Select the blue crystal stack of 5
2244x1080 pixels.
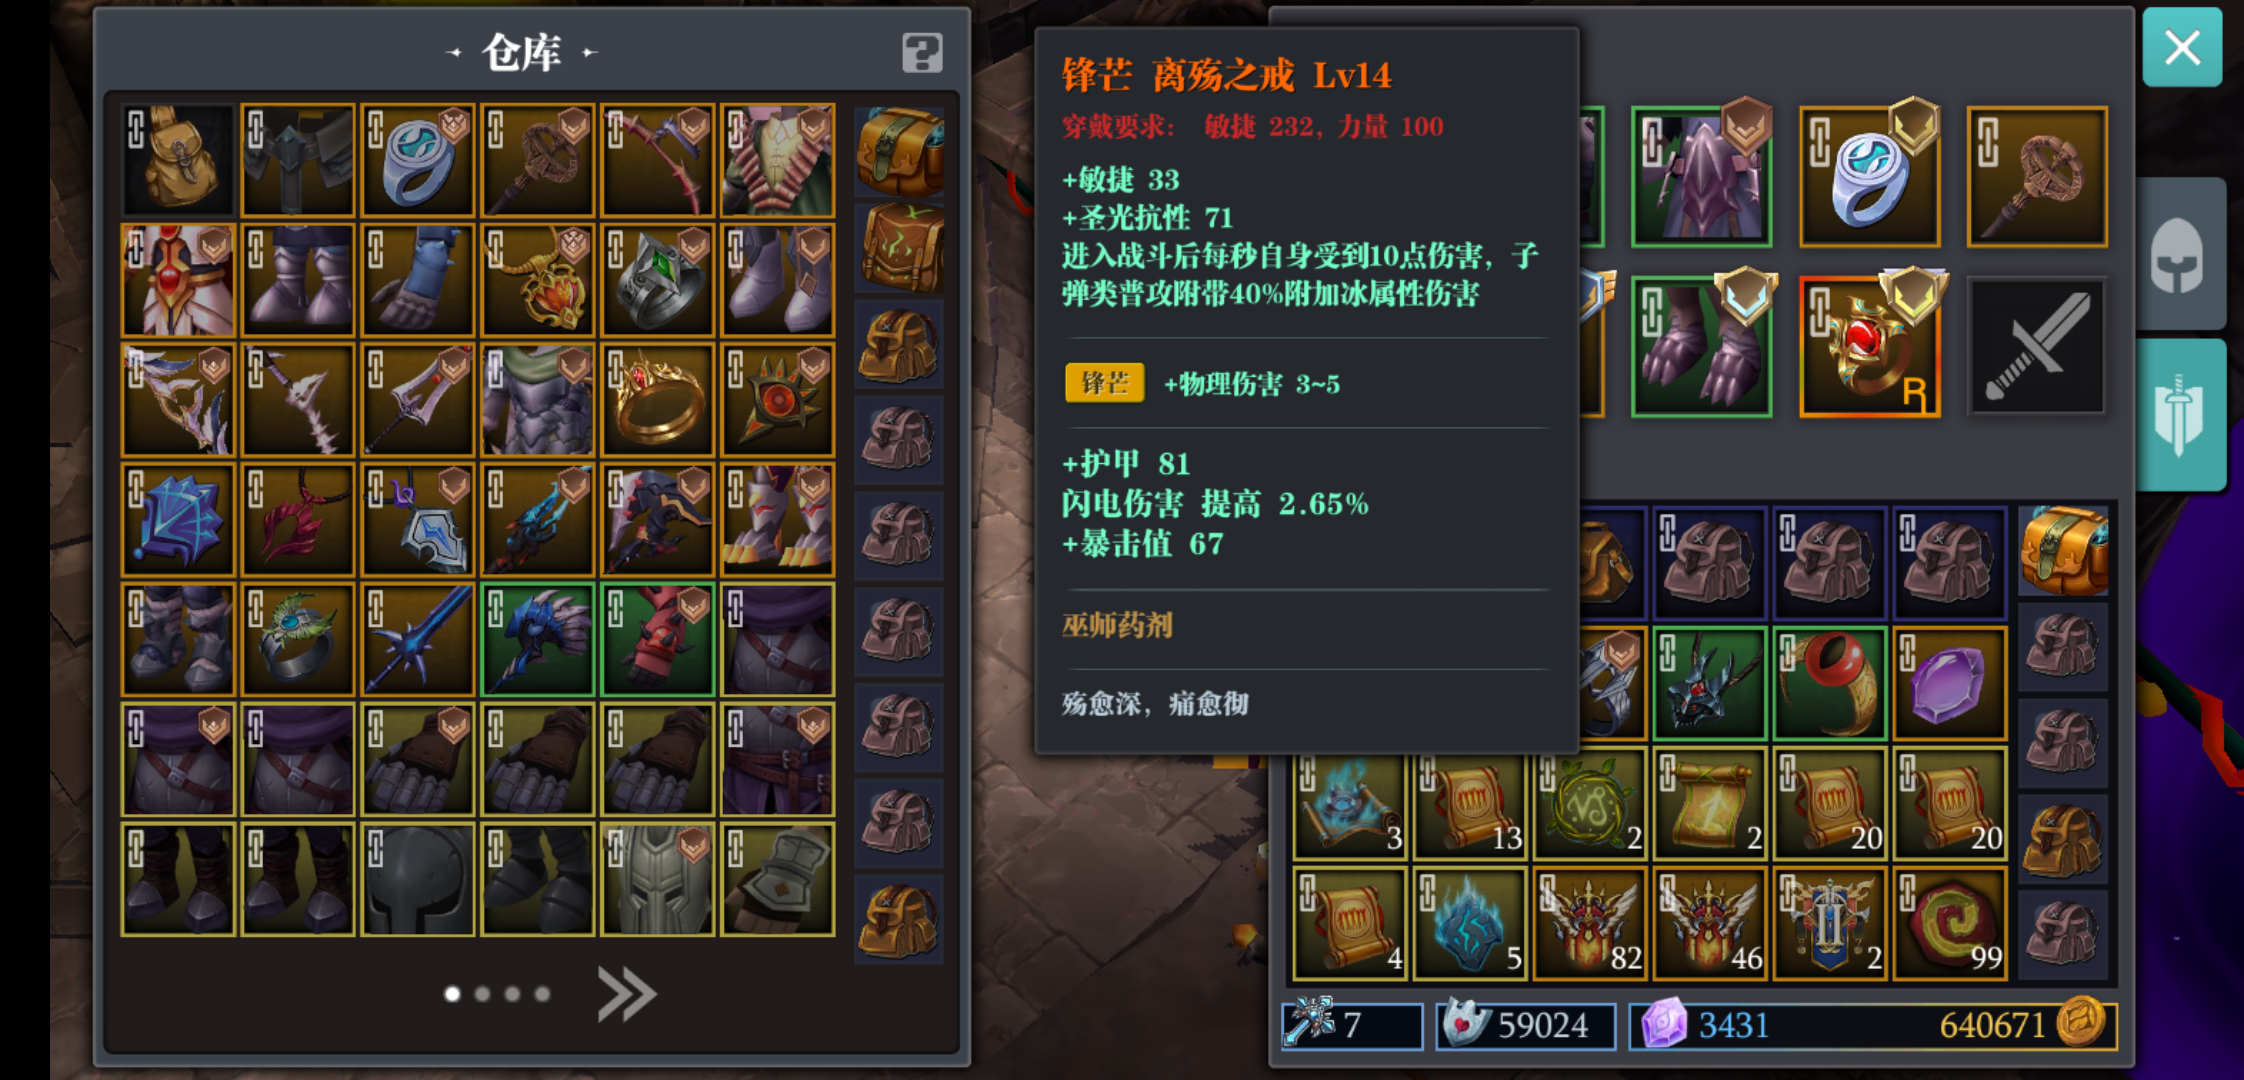pos(1469,923)
